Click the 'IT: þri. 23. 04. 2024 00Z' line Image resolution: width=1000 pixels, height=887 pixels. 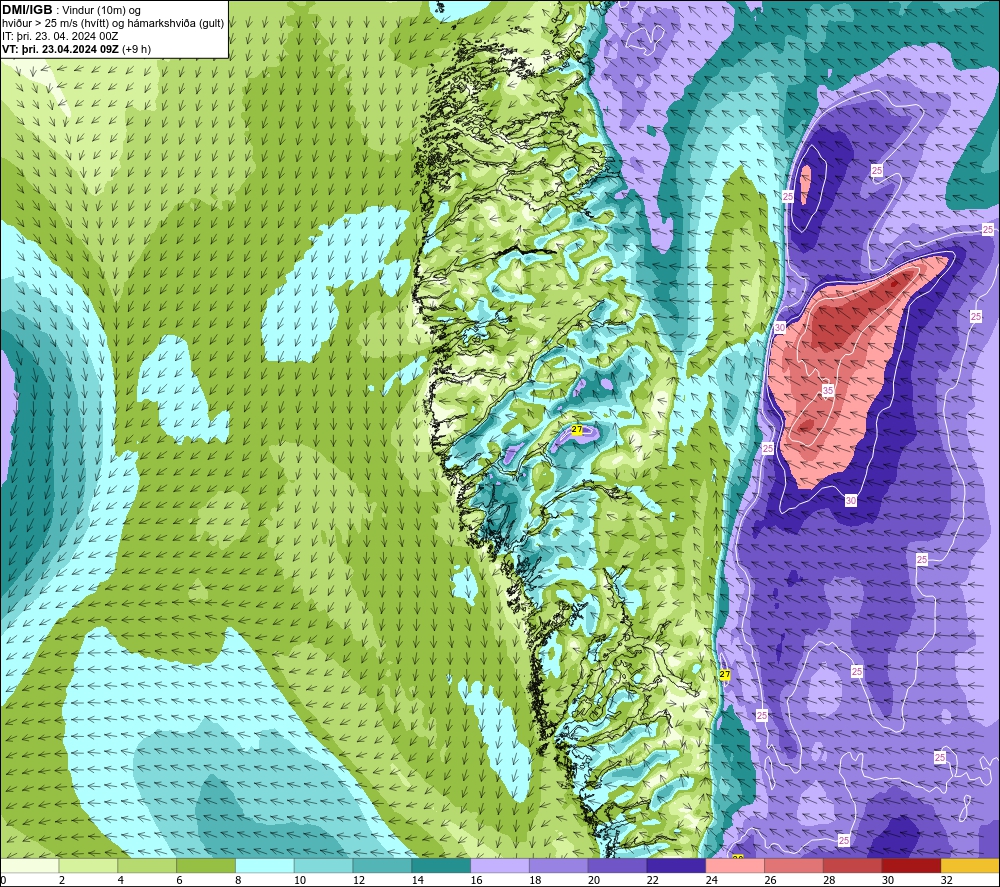click(60, 36)
